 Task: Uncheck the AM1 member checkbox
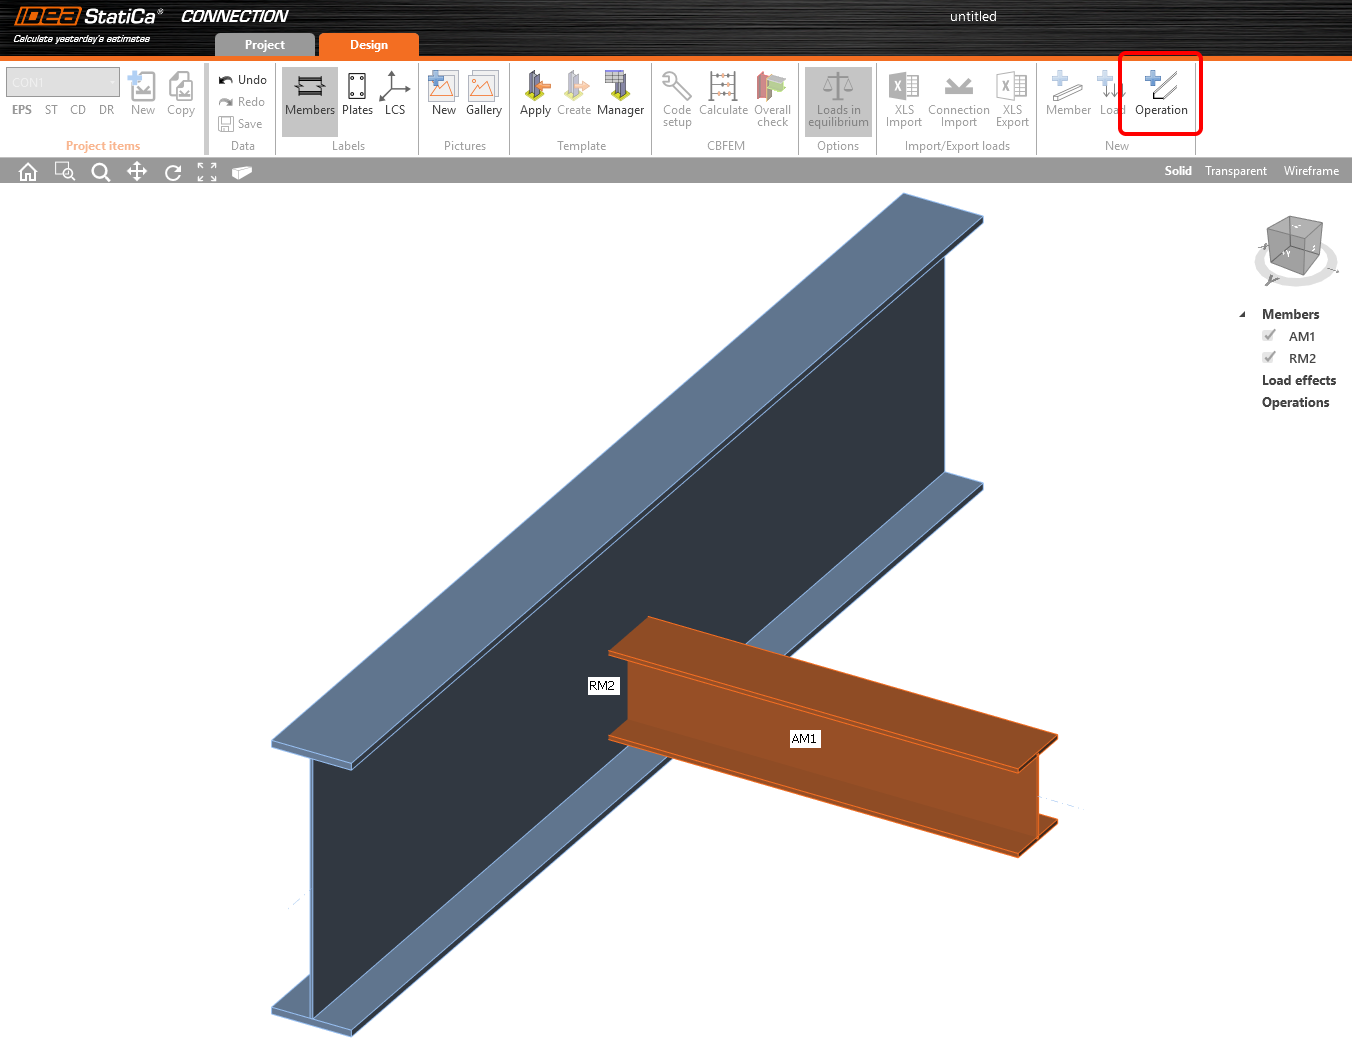(1269, 336)
